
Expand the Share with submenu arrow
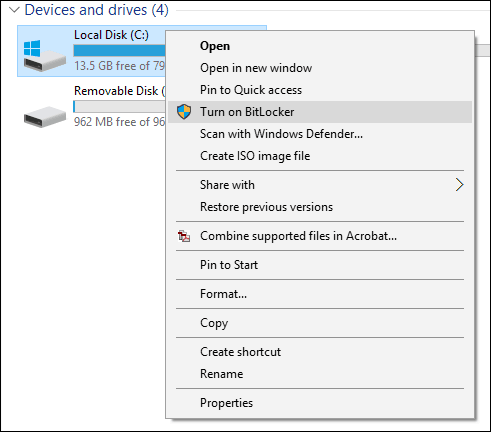pyautogui.click(x=459, y=185)
